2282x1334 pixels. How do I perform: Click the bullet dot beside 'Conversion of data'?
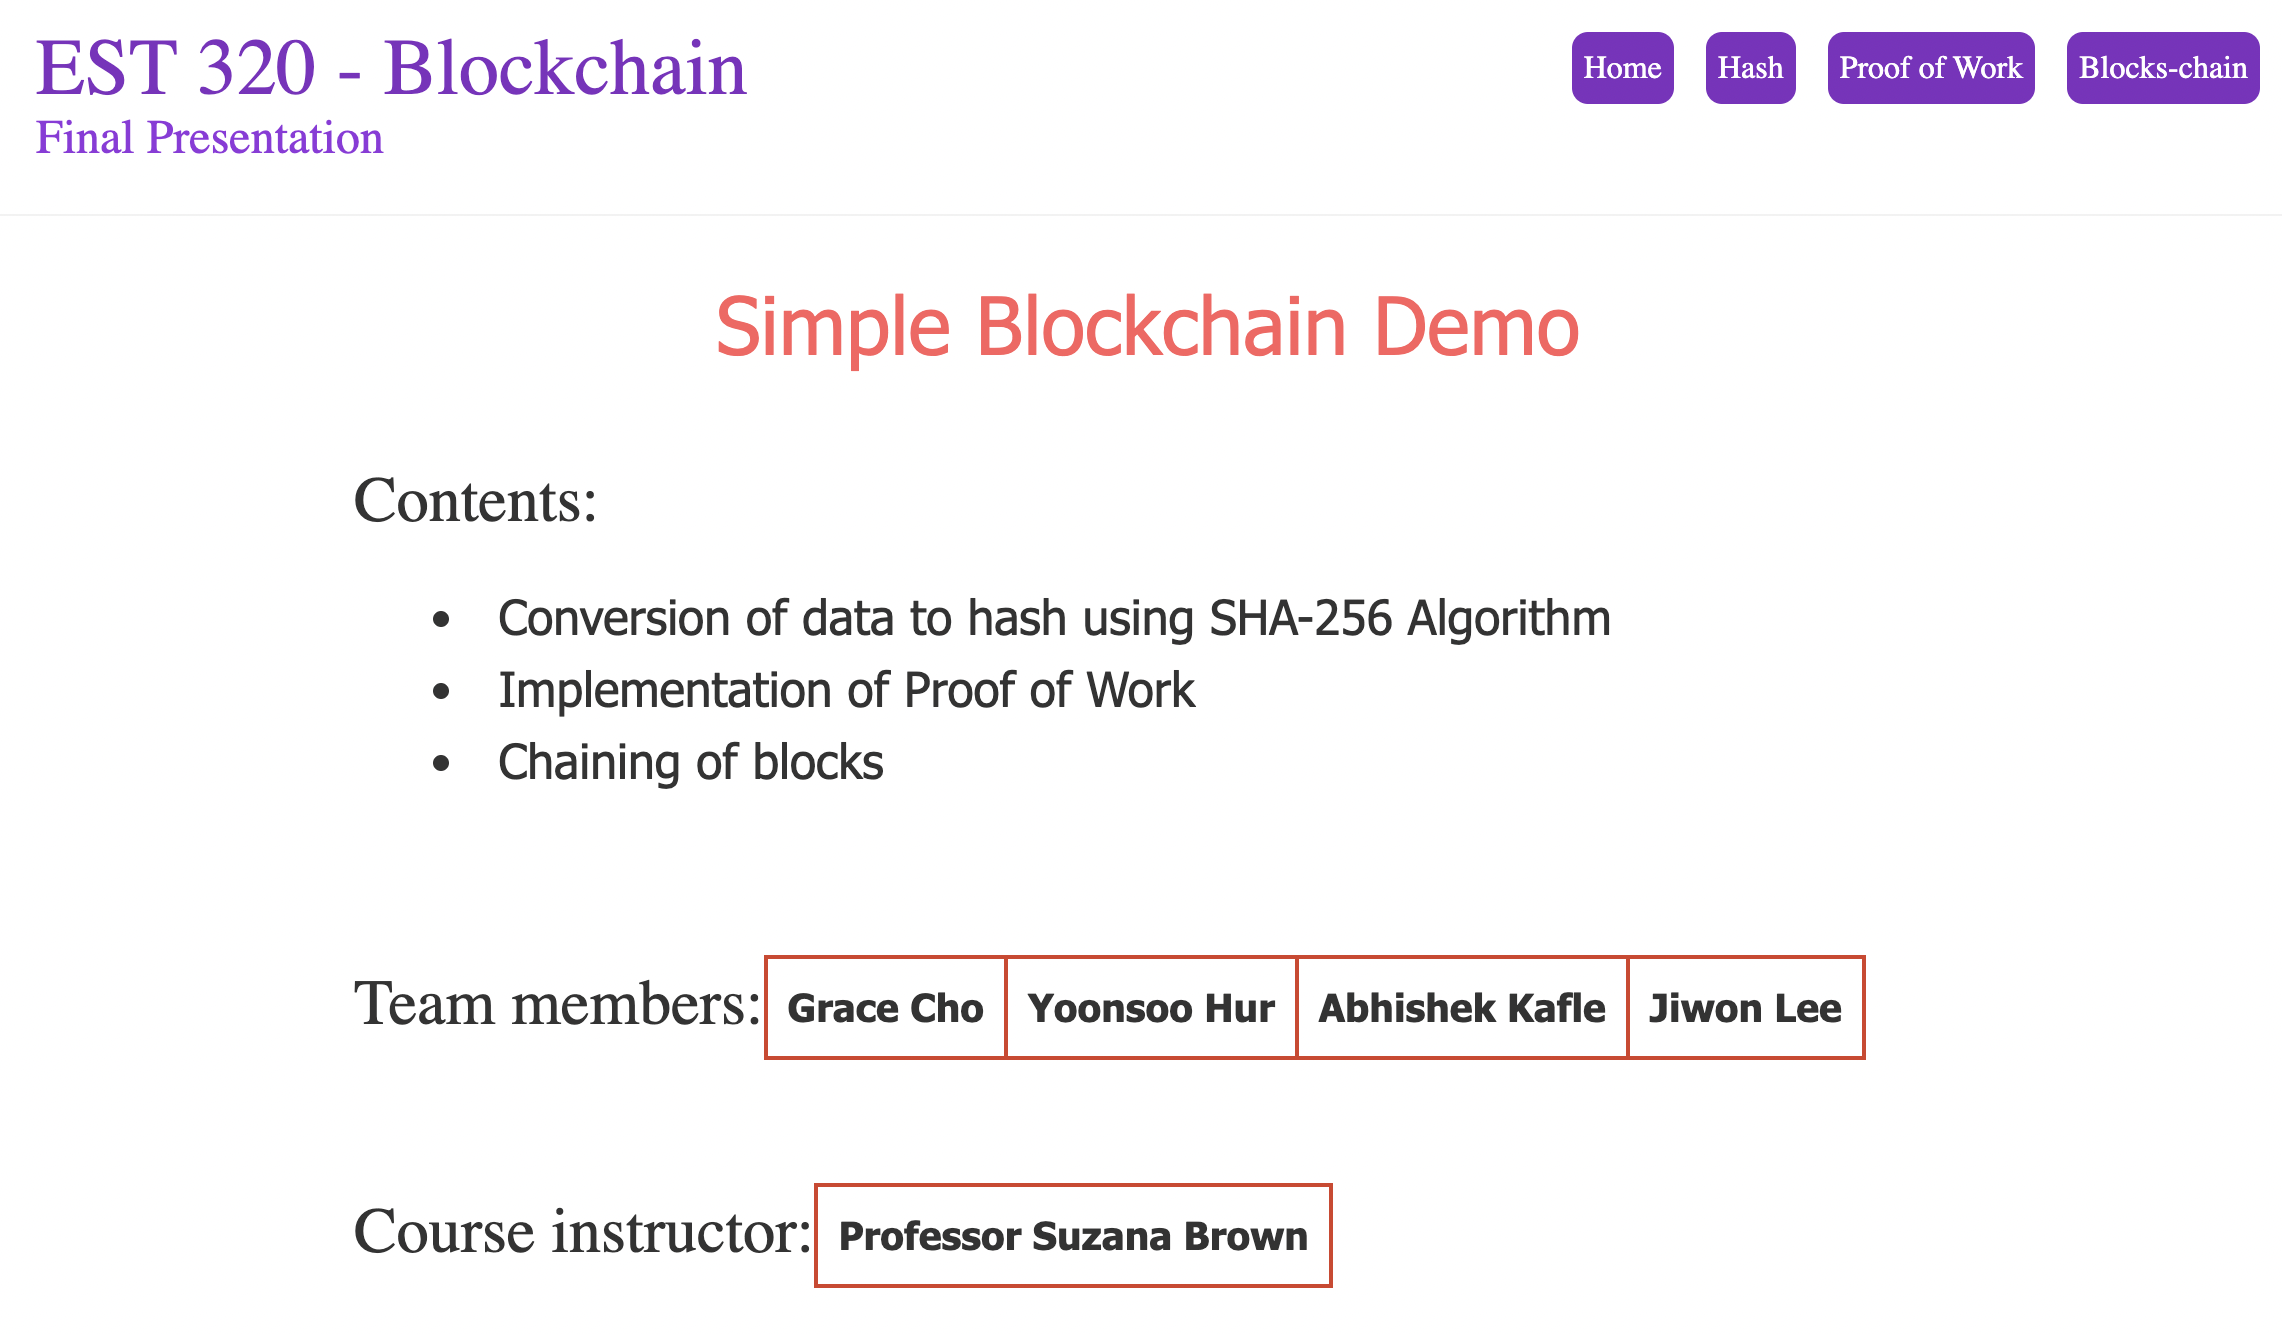[441, 620]
